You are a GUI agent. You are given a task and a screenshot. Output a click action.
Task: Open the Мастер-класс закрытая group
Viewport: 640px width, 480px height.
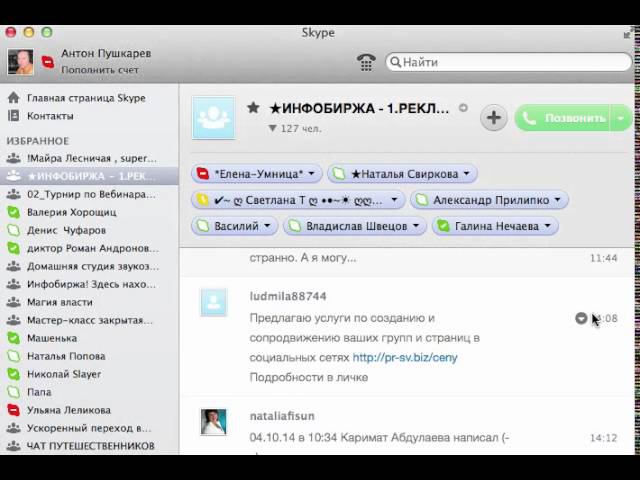click(89, 320)
